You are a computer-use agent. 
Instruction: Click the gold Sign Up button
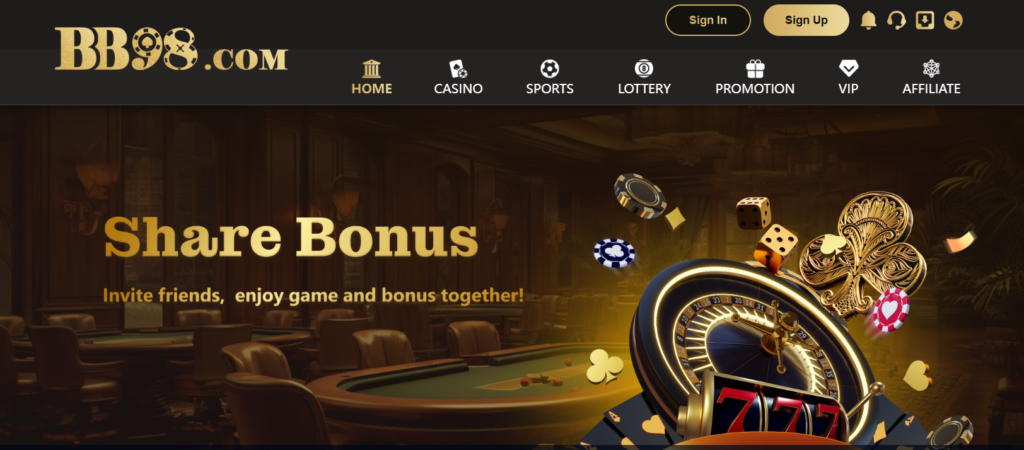[x=807, y=20]
